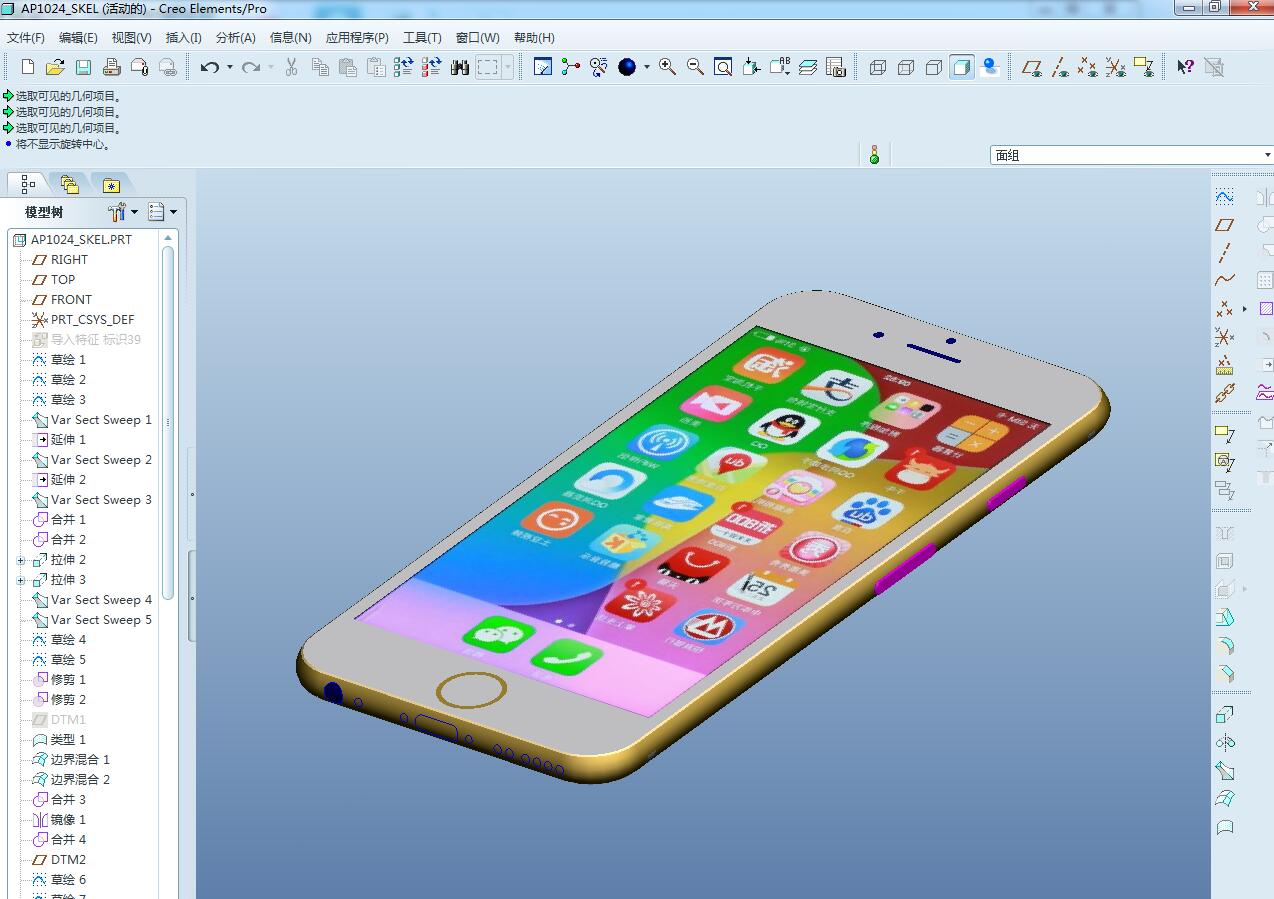The image size is (1274, 899).
Task: Expand the 拉伸 3 tree node
Action: (21, 580)
